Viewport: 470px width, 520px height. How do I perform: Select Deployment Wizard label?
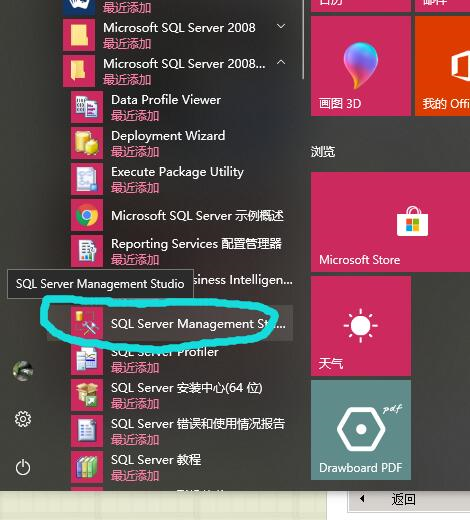(x=168, y=136)
